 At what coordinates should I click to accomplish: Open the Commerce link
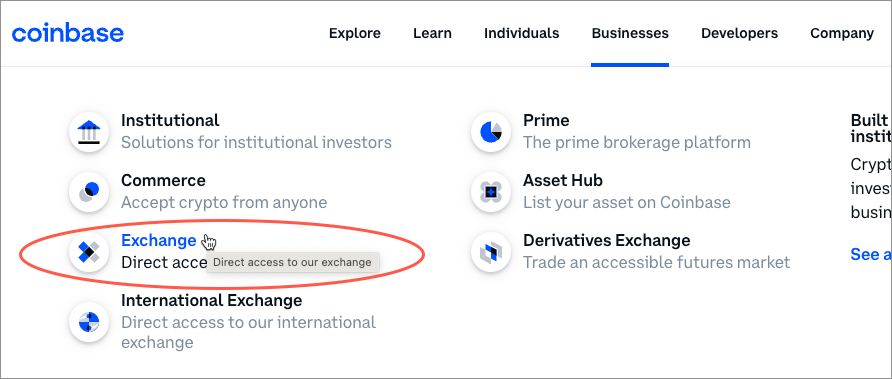tap(224, 192)
